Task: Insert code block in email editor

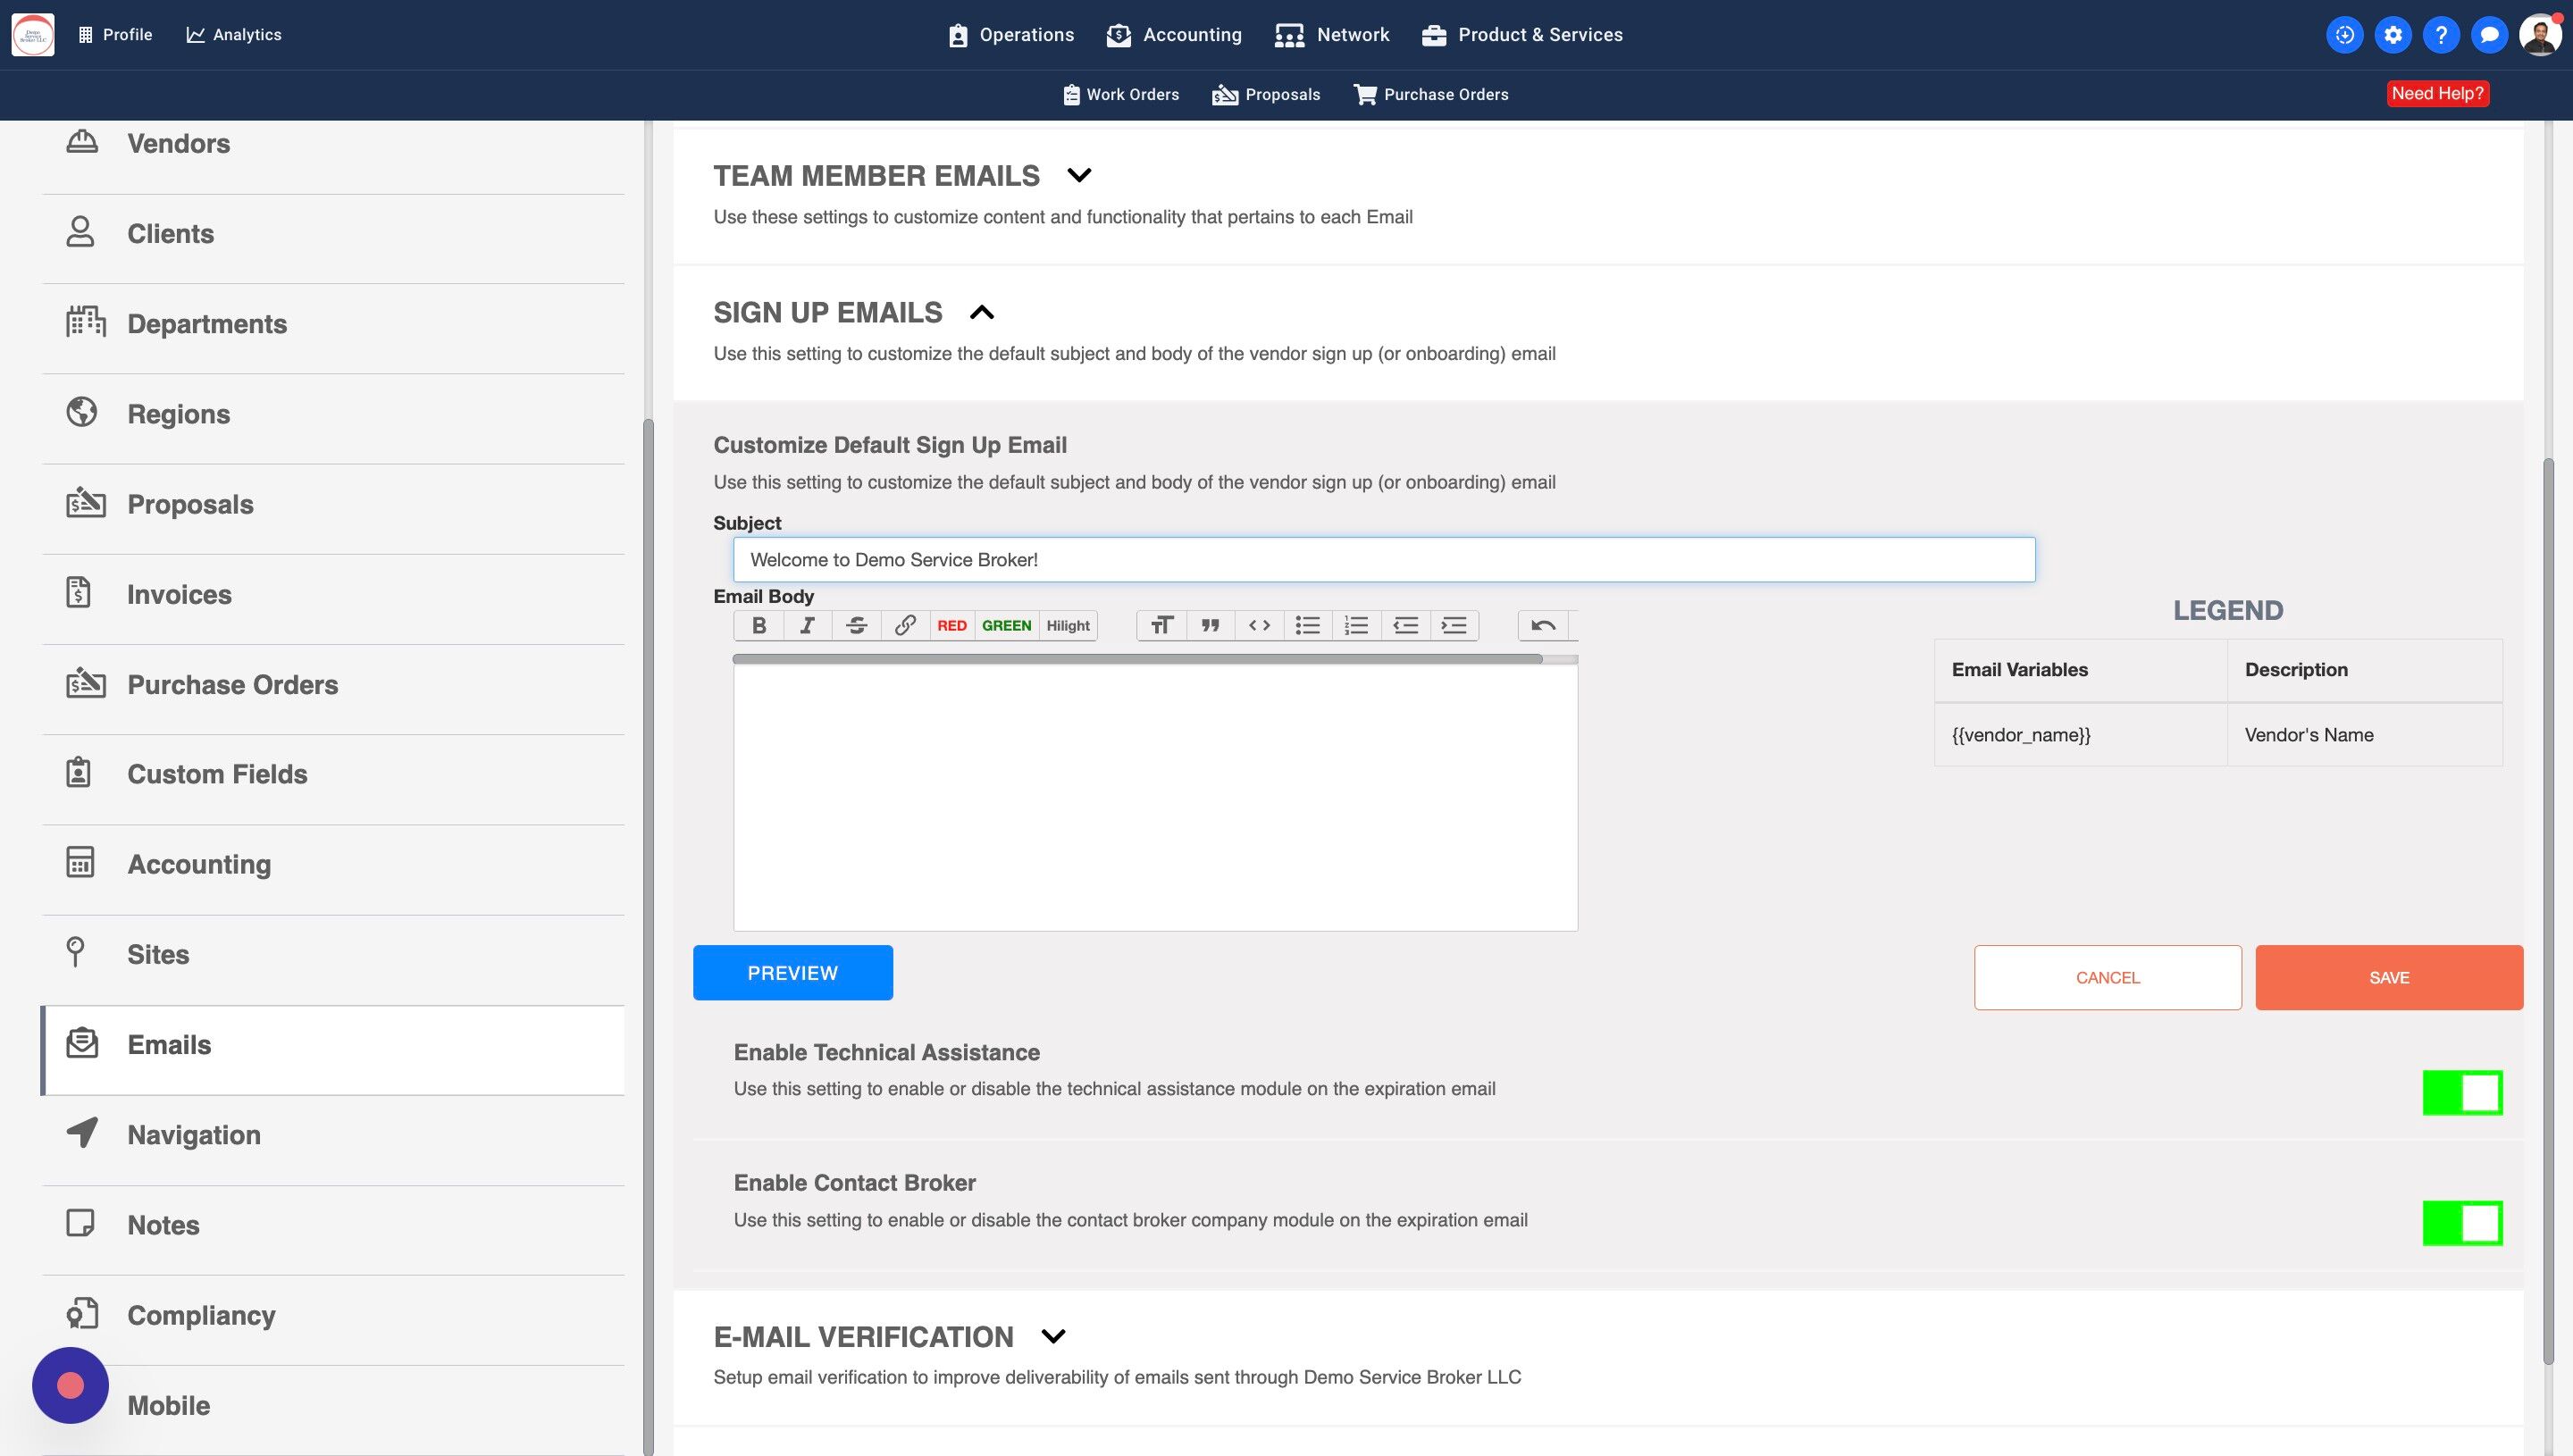Action: [1259, 626]
